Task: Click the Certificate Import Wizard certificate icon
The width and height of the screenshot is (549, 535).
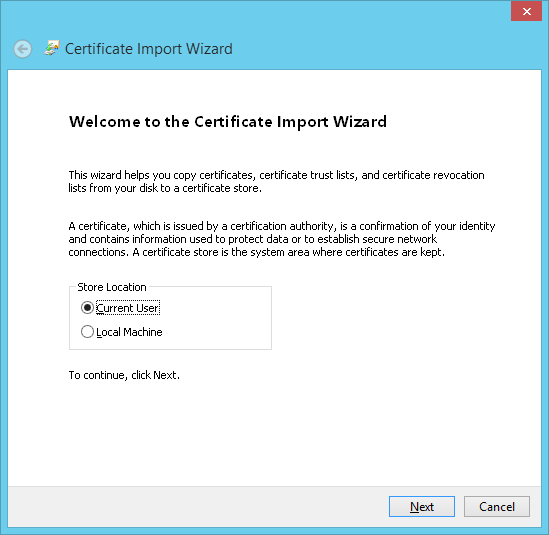Action: point(52,48)
